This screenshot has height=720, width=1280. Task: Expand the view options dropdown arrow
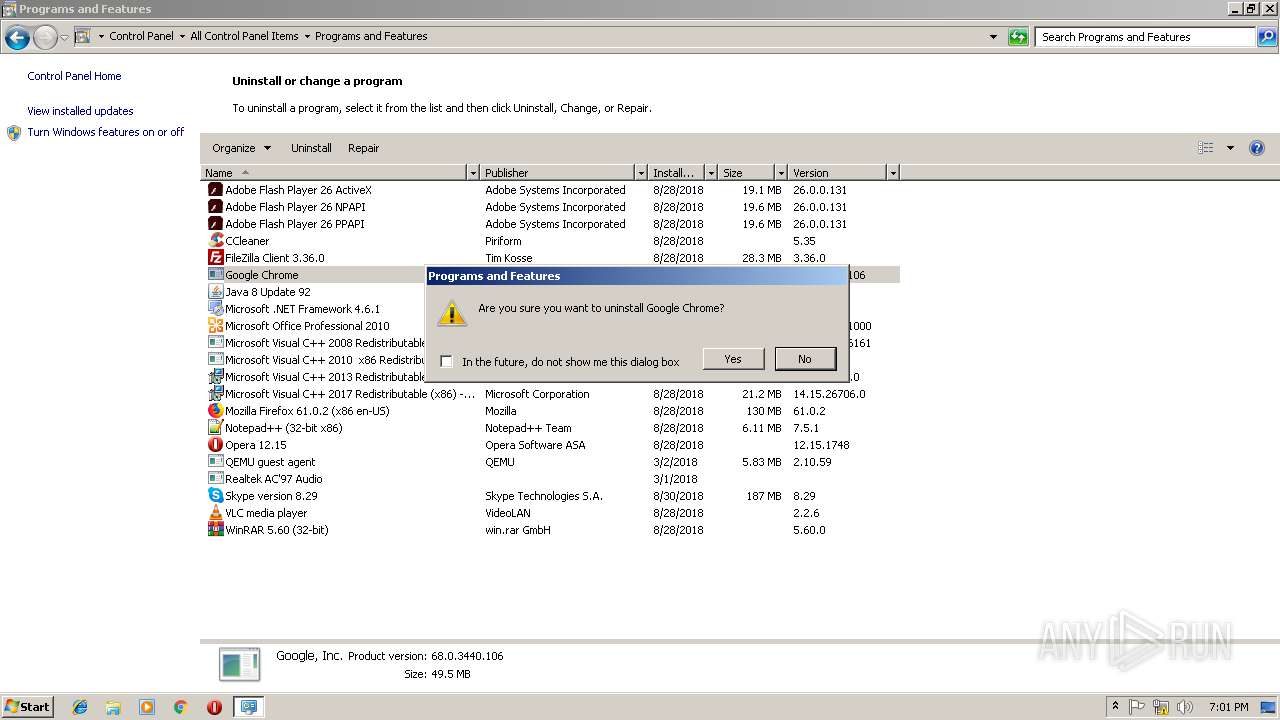pyautogui.click(x=1230, y=148)
